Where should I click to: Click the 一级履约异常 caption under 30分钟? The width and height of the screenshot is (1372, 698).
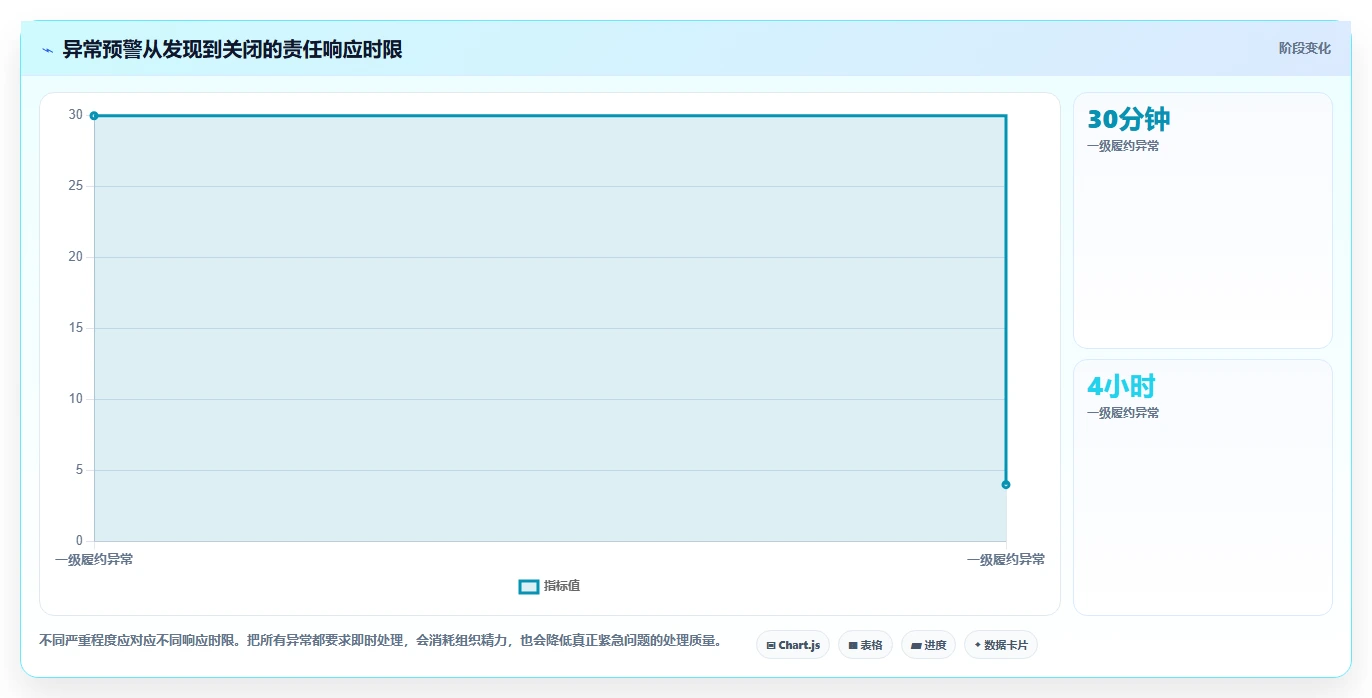[x=1123, y=146]
